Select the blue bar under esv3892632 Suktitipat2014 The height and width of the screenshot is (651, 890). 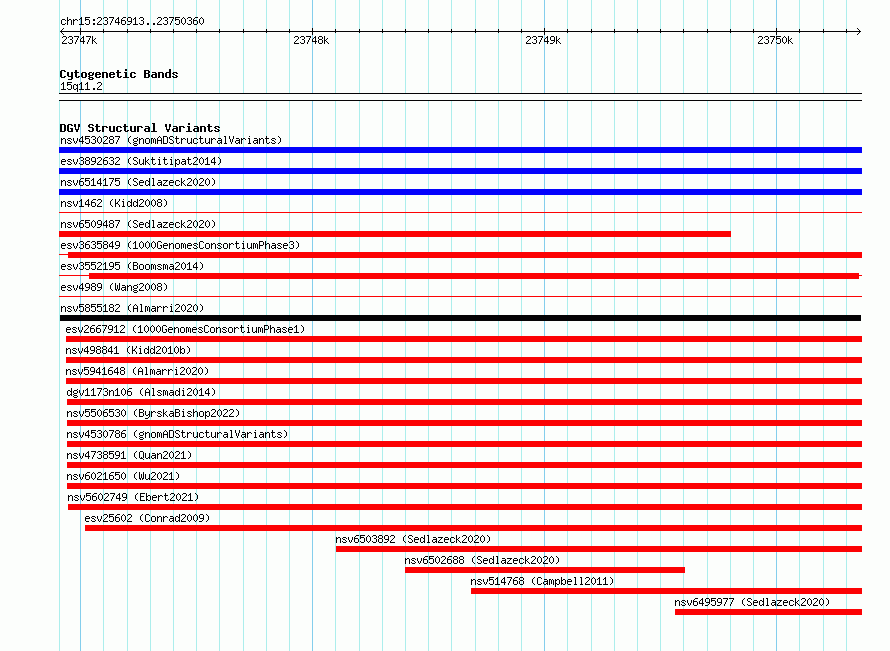pyautogui.click(x=460, y=171)
